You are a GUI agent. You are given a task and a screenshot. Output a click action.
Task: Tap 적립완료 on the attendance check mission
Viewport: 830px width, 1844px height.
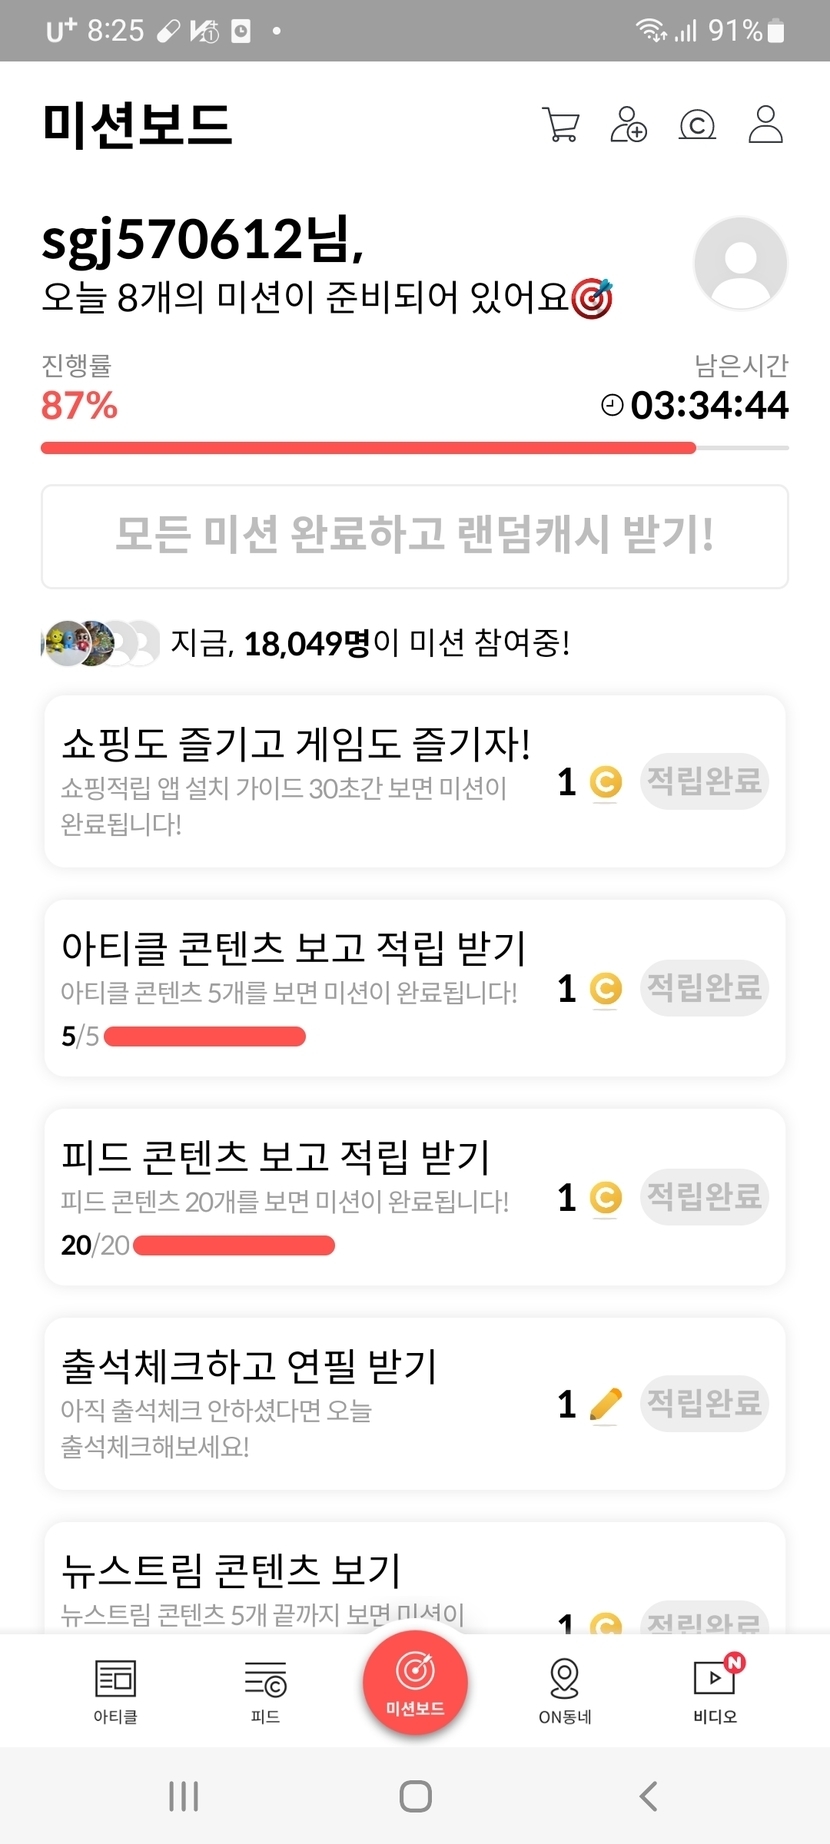[704, 1403]
